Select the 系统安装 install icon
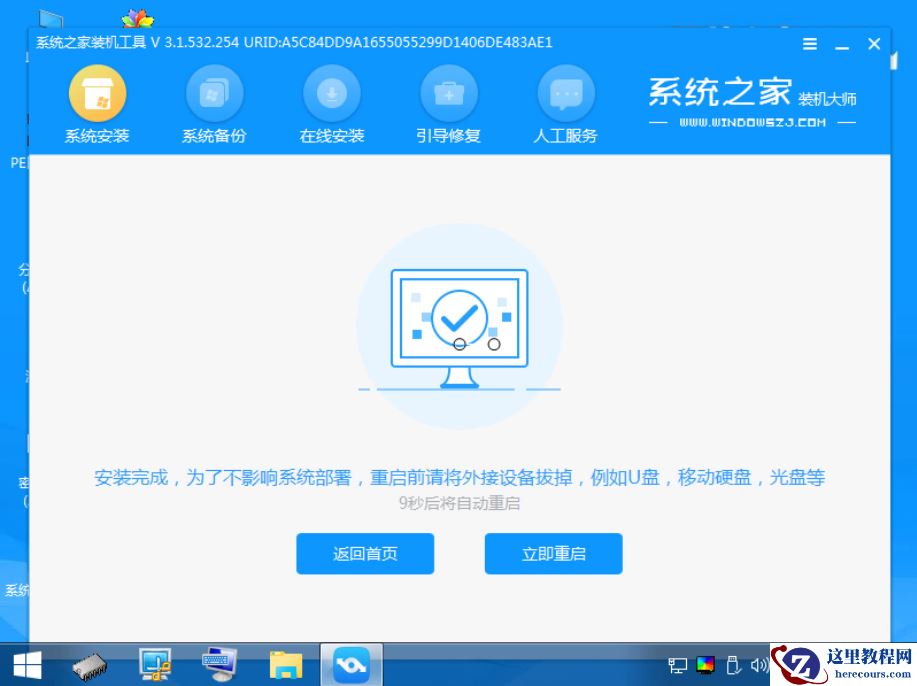Viewport: 917px width, 686px height. 96,95
